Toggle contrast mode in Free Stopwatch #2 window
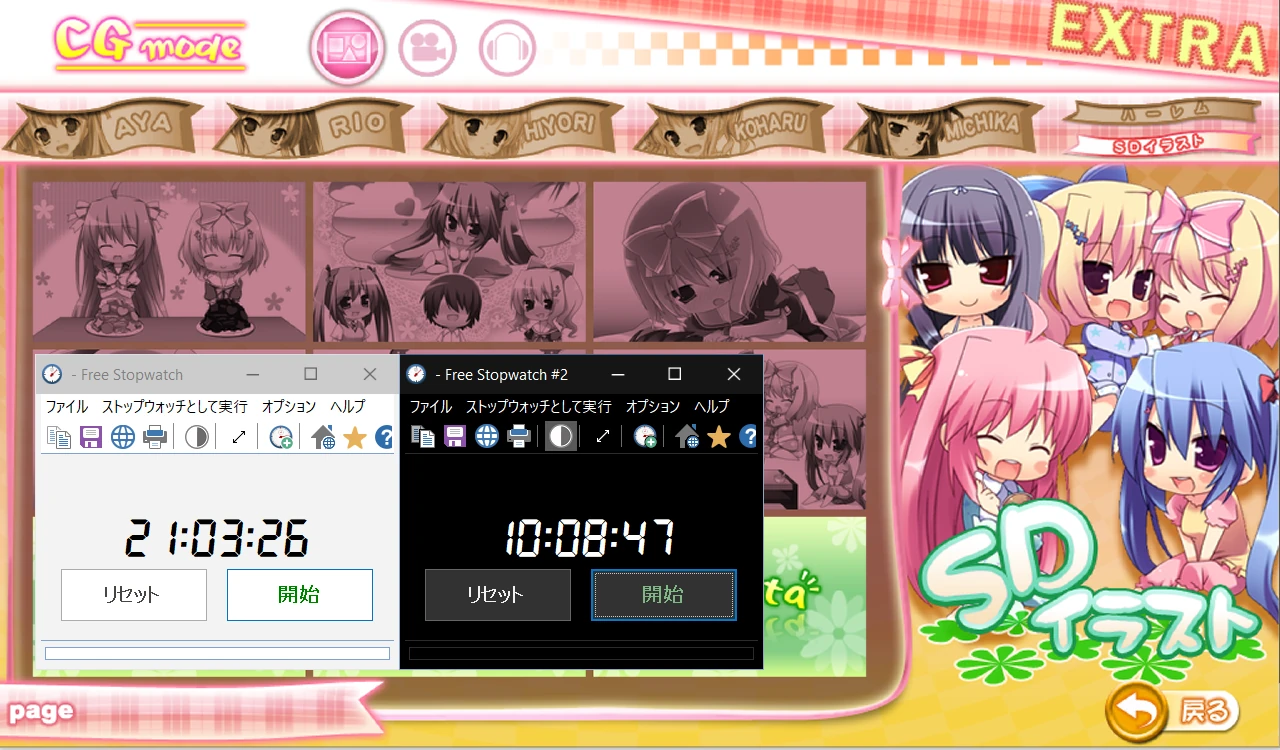Image resolution: width=1280 pixels, height=750 pixels. point(561,436)
